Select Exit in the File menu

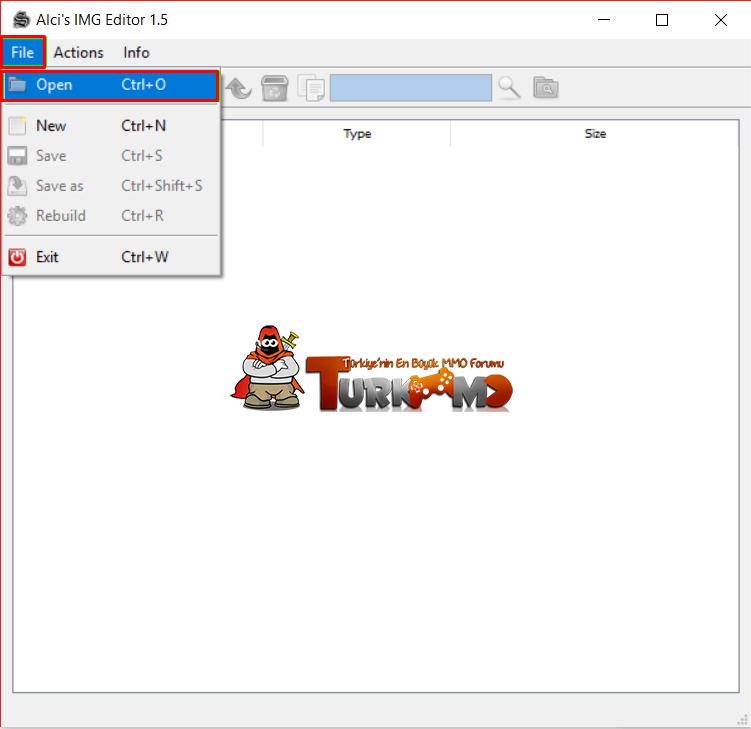(x=111, y=257)
